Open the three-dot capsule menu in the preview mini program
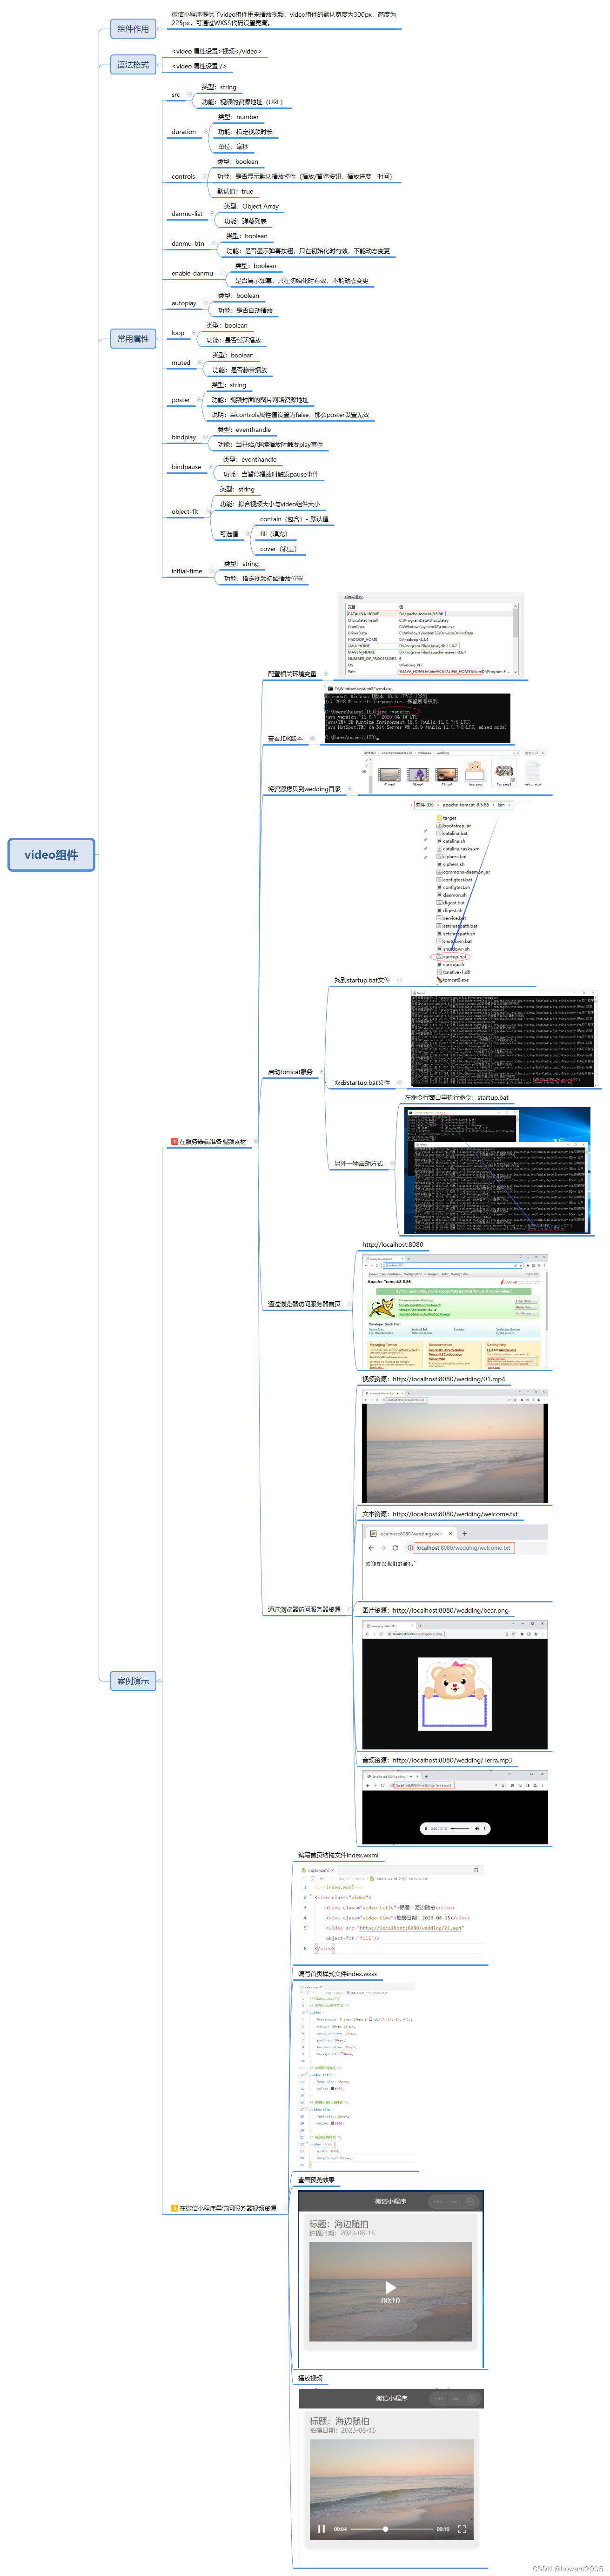This screenshot has width=610, height=2576. 438,2201
